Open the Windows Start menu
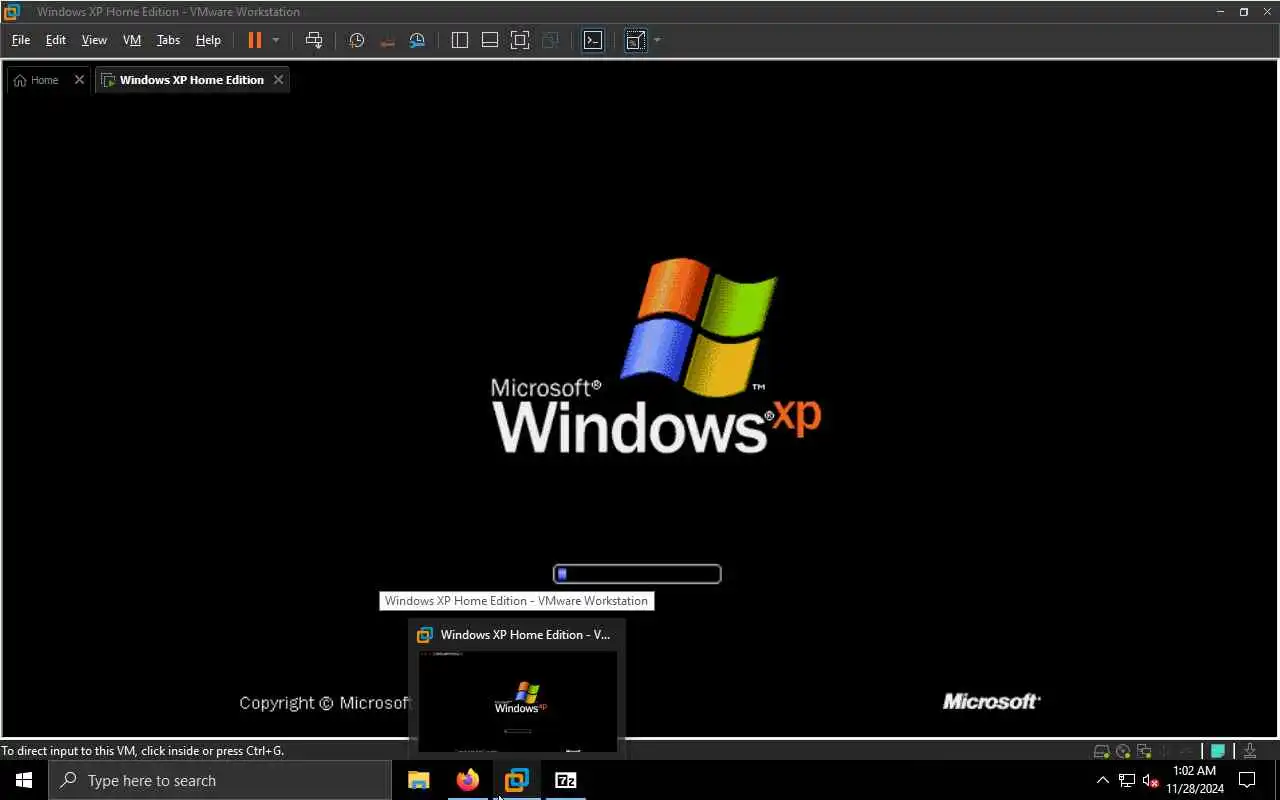The height and width of the screenshot is (800, 1280). click(x=24, y=780)
